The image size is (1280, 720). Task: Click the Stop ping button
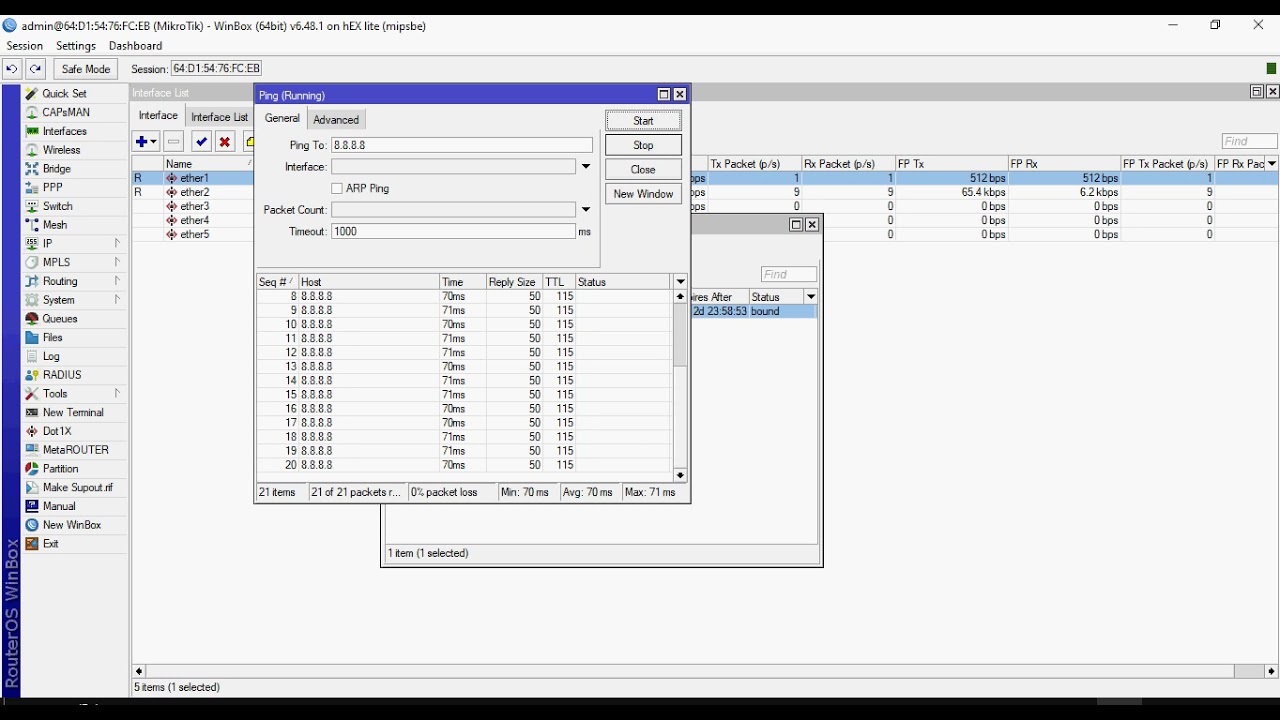[643, 145]
